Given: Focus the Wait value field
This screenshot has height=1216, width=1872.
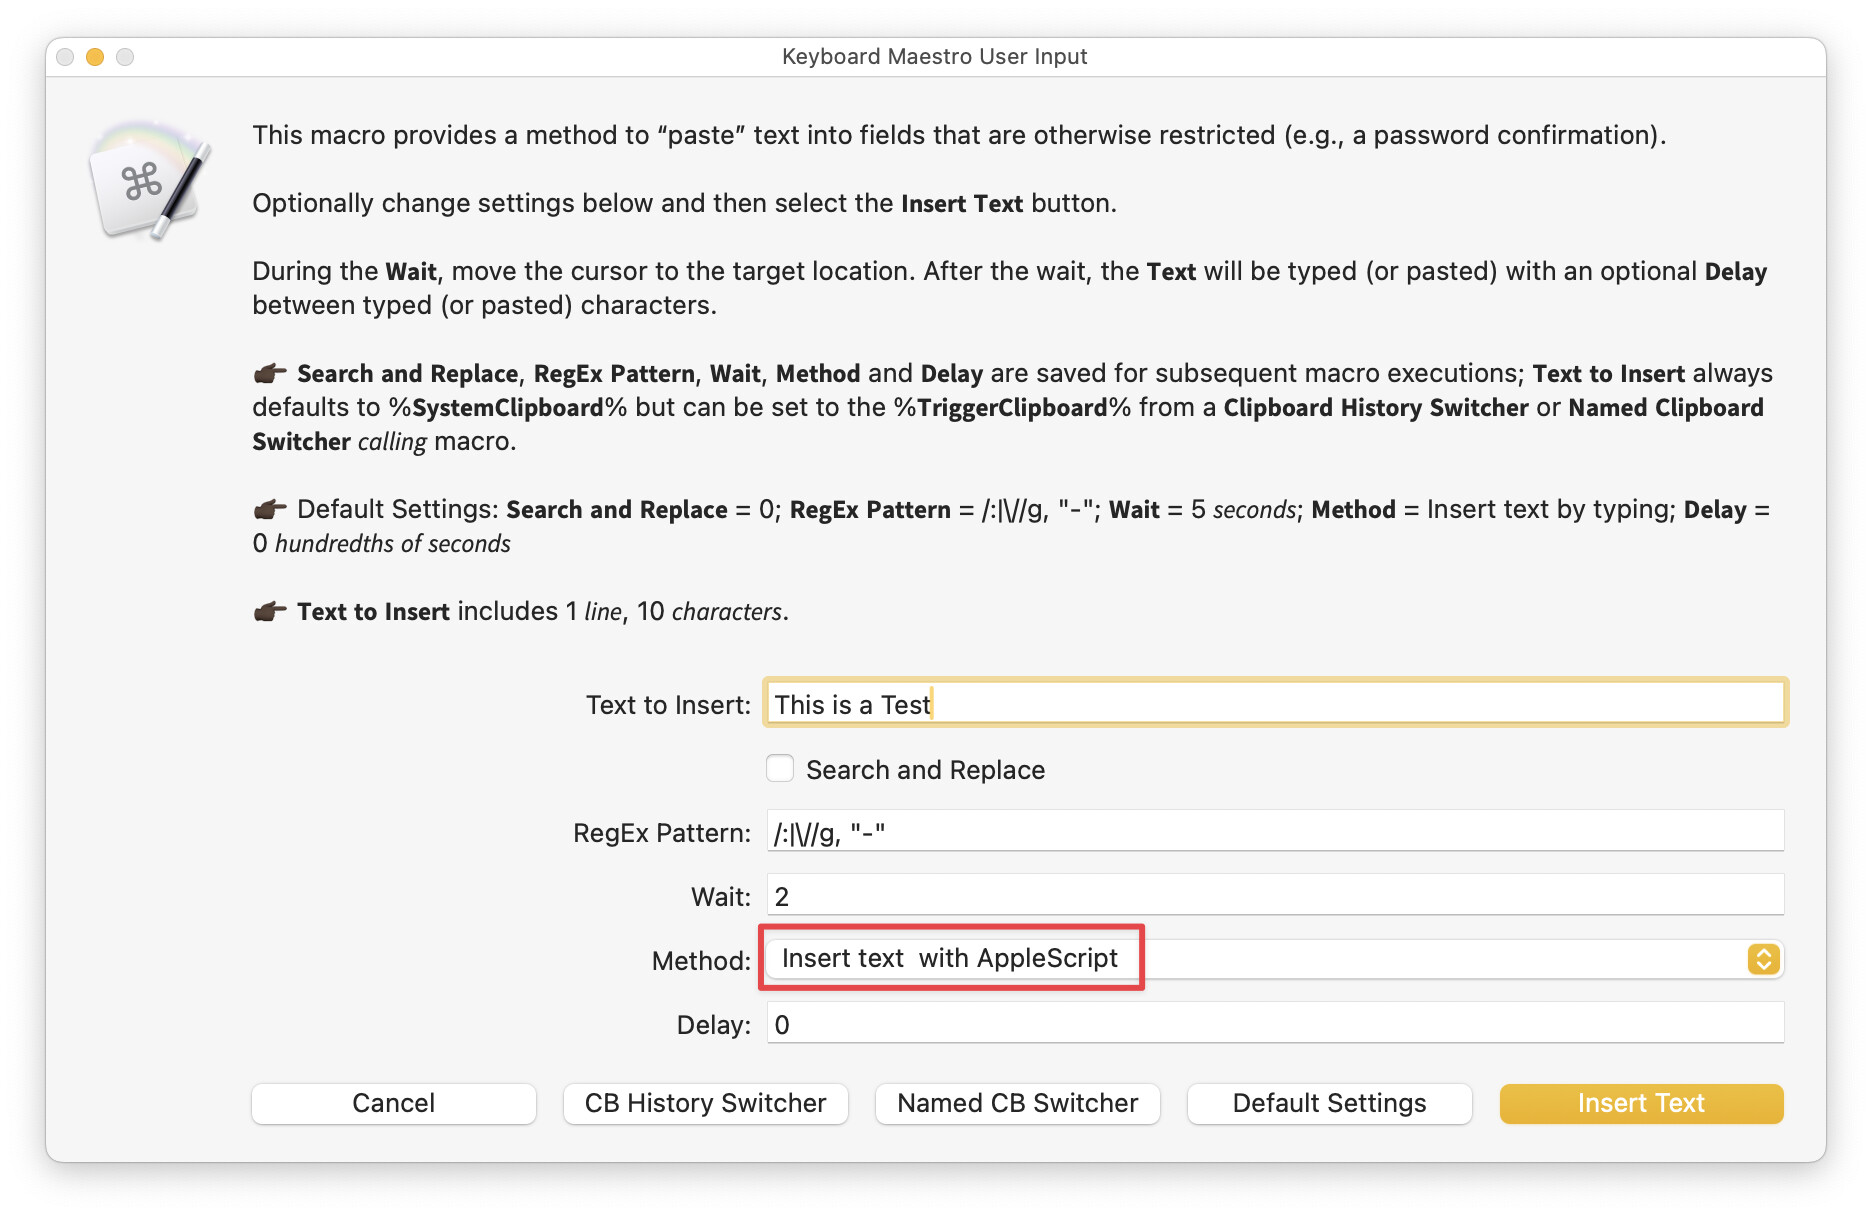Looking at the screenshot, I should (x=1275, y=896).
